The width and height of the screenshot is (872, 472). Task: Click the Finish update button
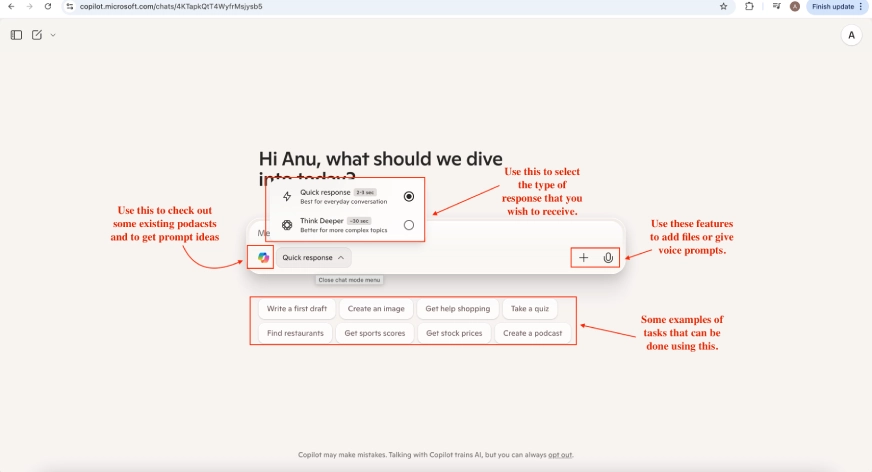pyautogui.click(x=833, y=7)
